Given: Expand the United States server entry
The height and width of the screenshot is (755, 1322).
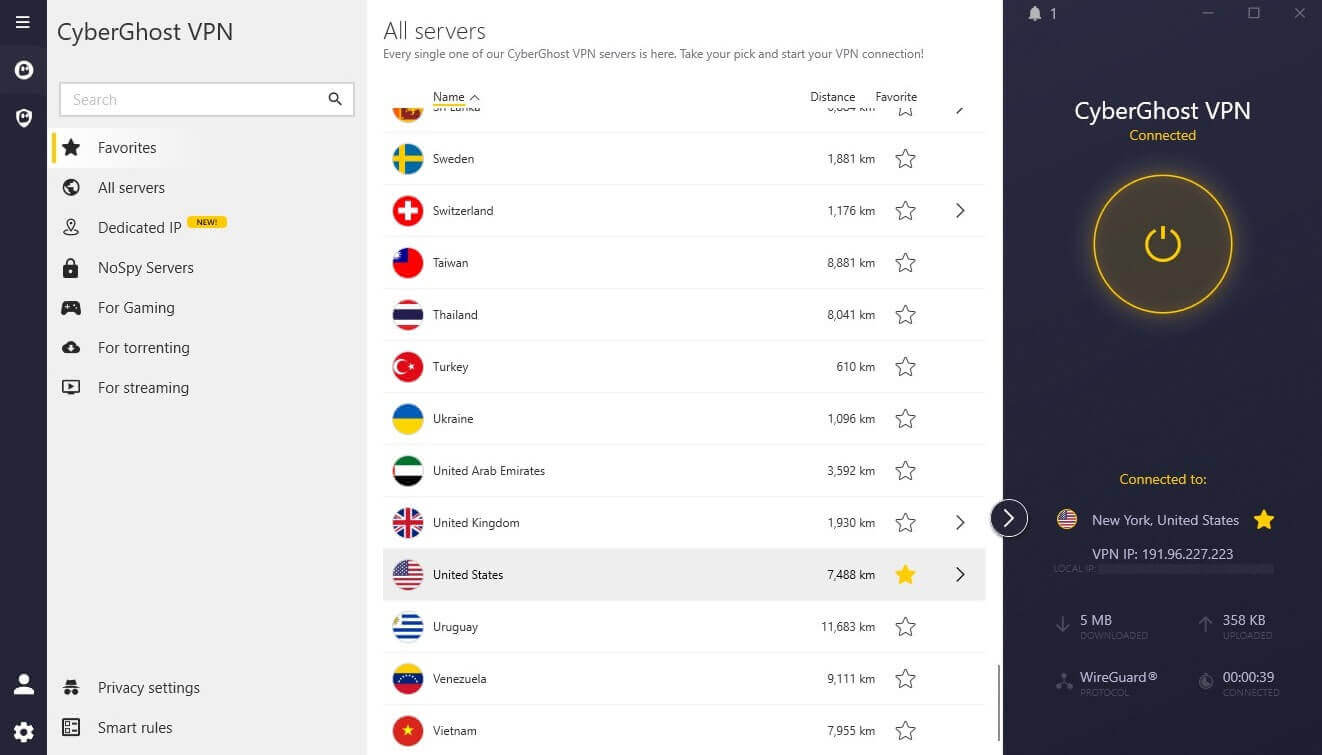Looking at the screenshot, I should 959,574.
